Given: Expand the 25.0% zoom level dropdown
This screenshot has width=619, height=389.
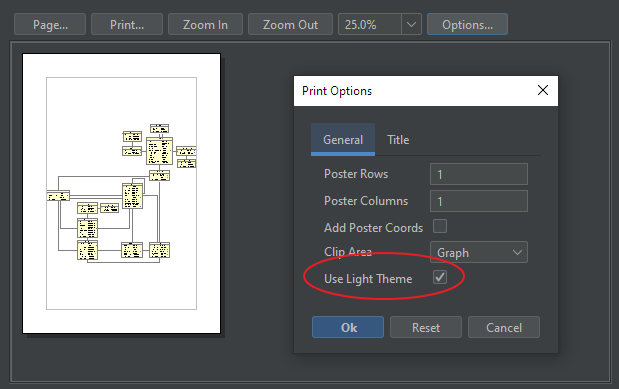Looking at the screenshot, I should coord(411,24).
